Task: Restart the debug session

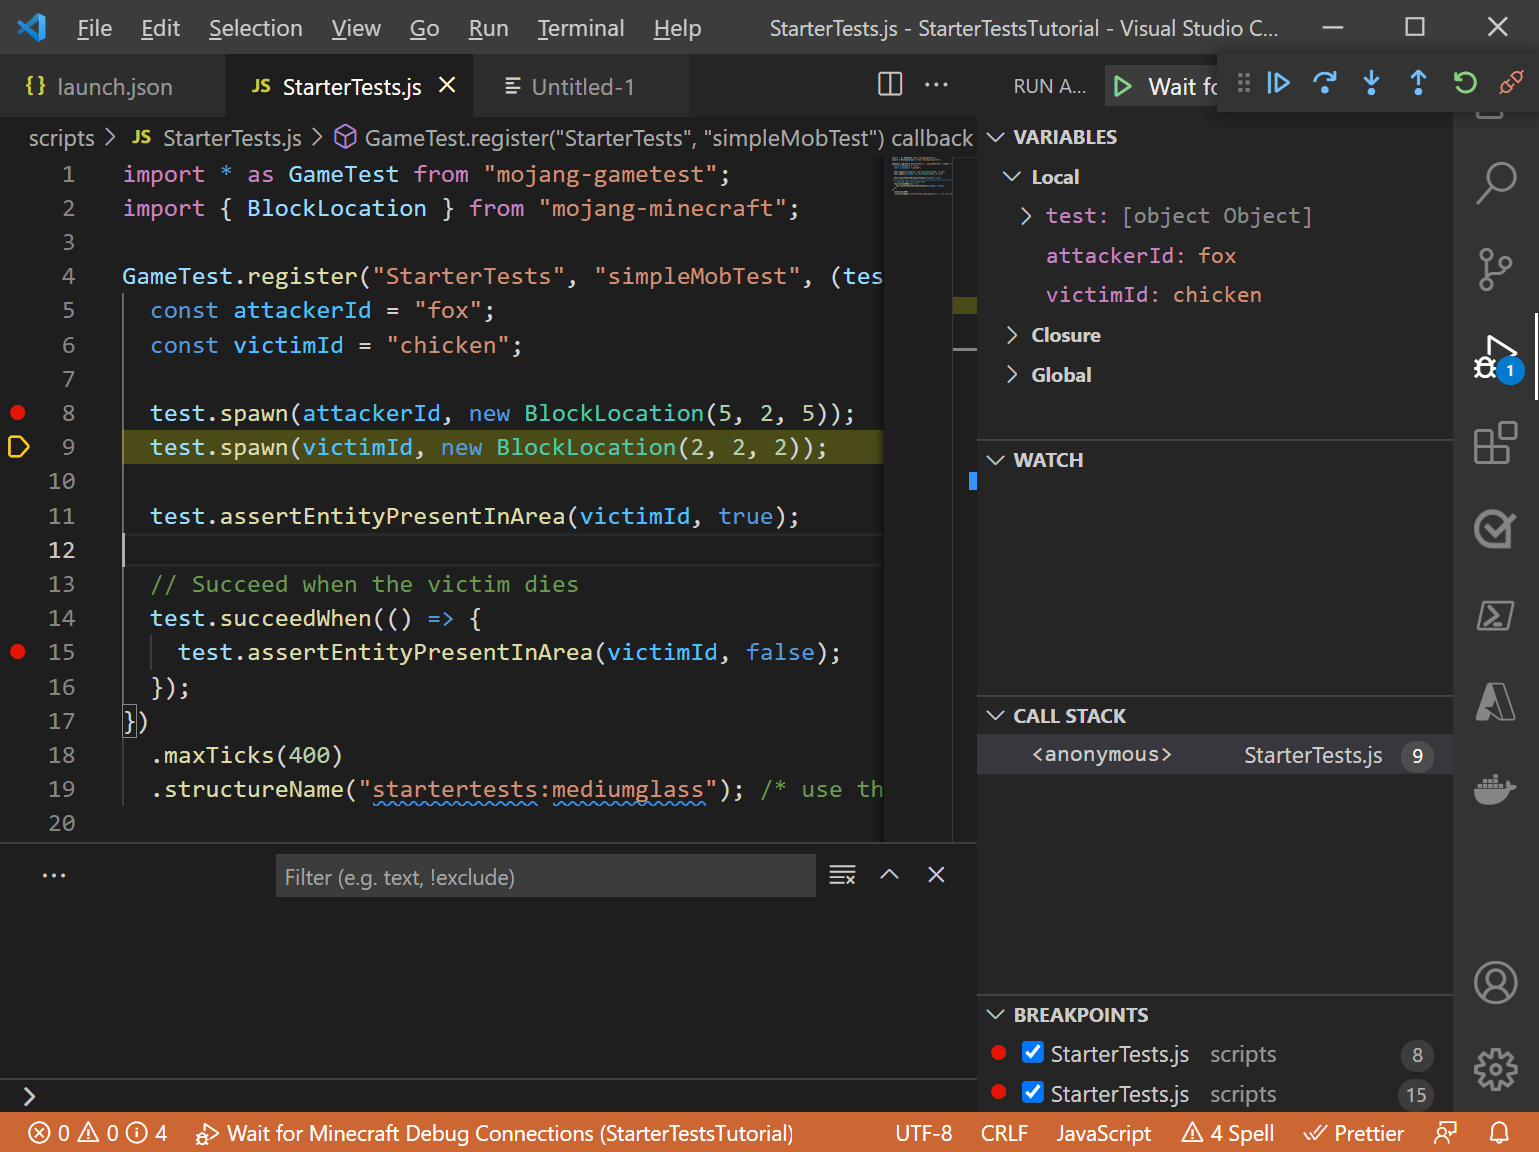Action: tap(1465, 83)
